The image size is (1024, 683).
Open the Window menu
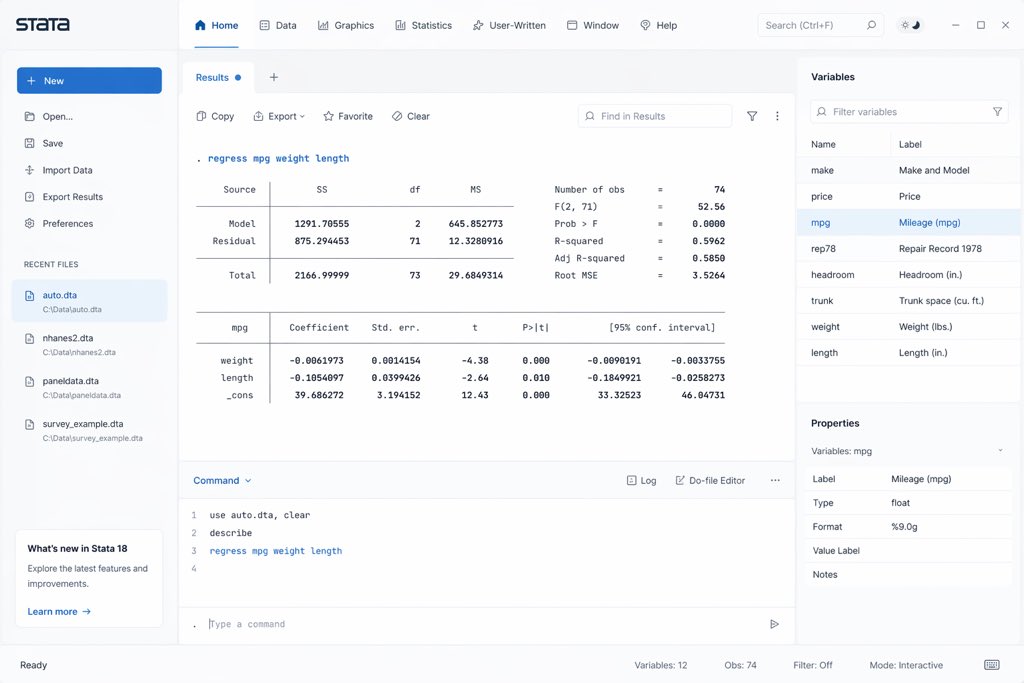pos(592,25)
